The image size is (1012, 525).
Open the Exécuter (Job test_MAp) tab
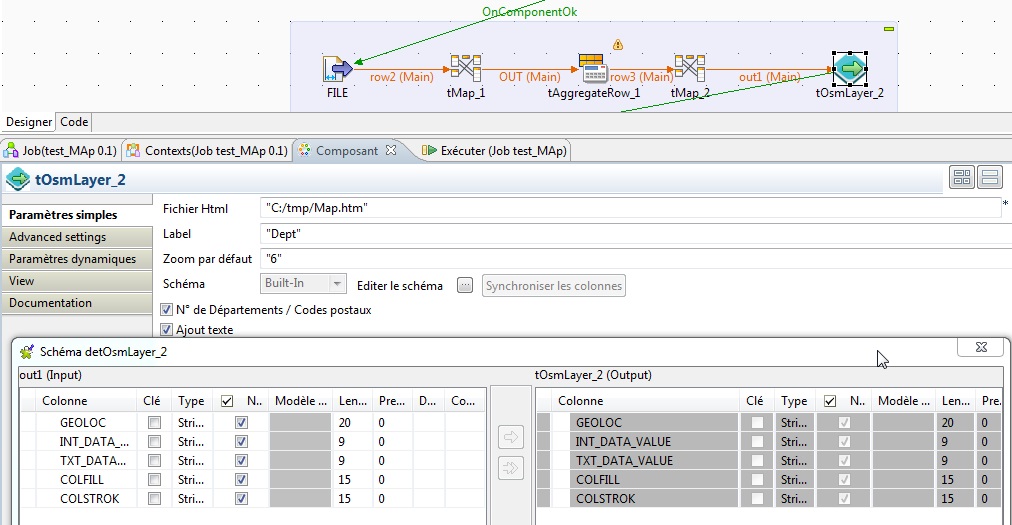(495, 151)
